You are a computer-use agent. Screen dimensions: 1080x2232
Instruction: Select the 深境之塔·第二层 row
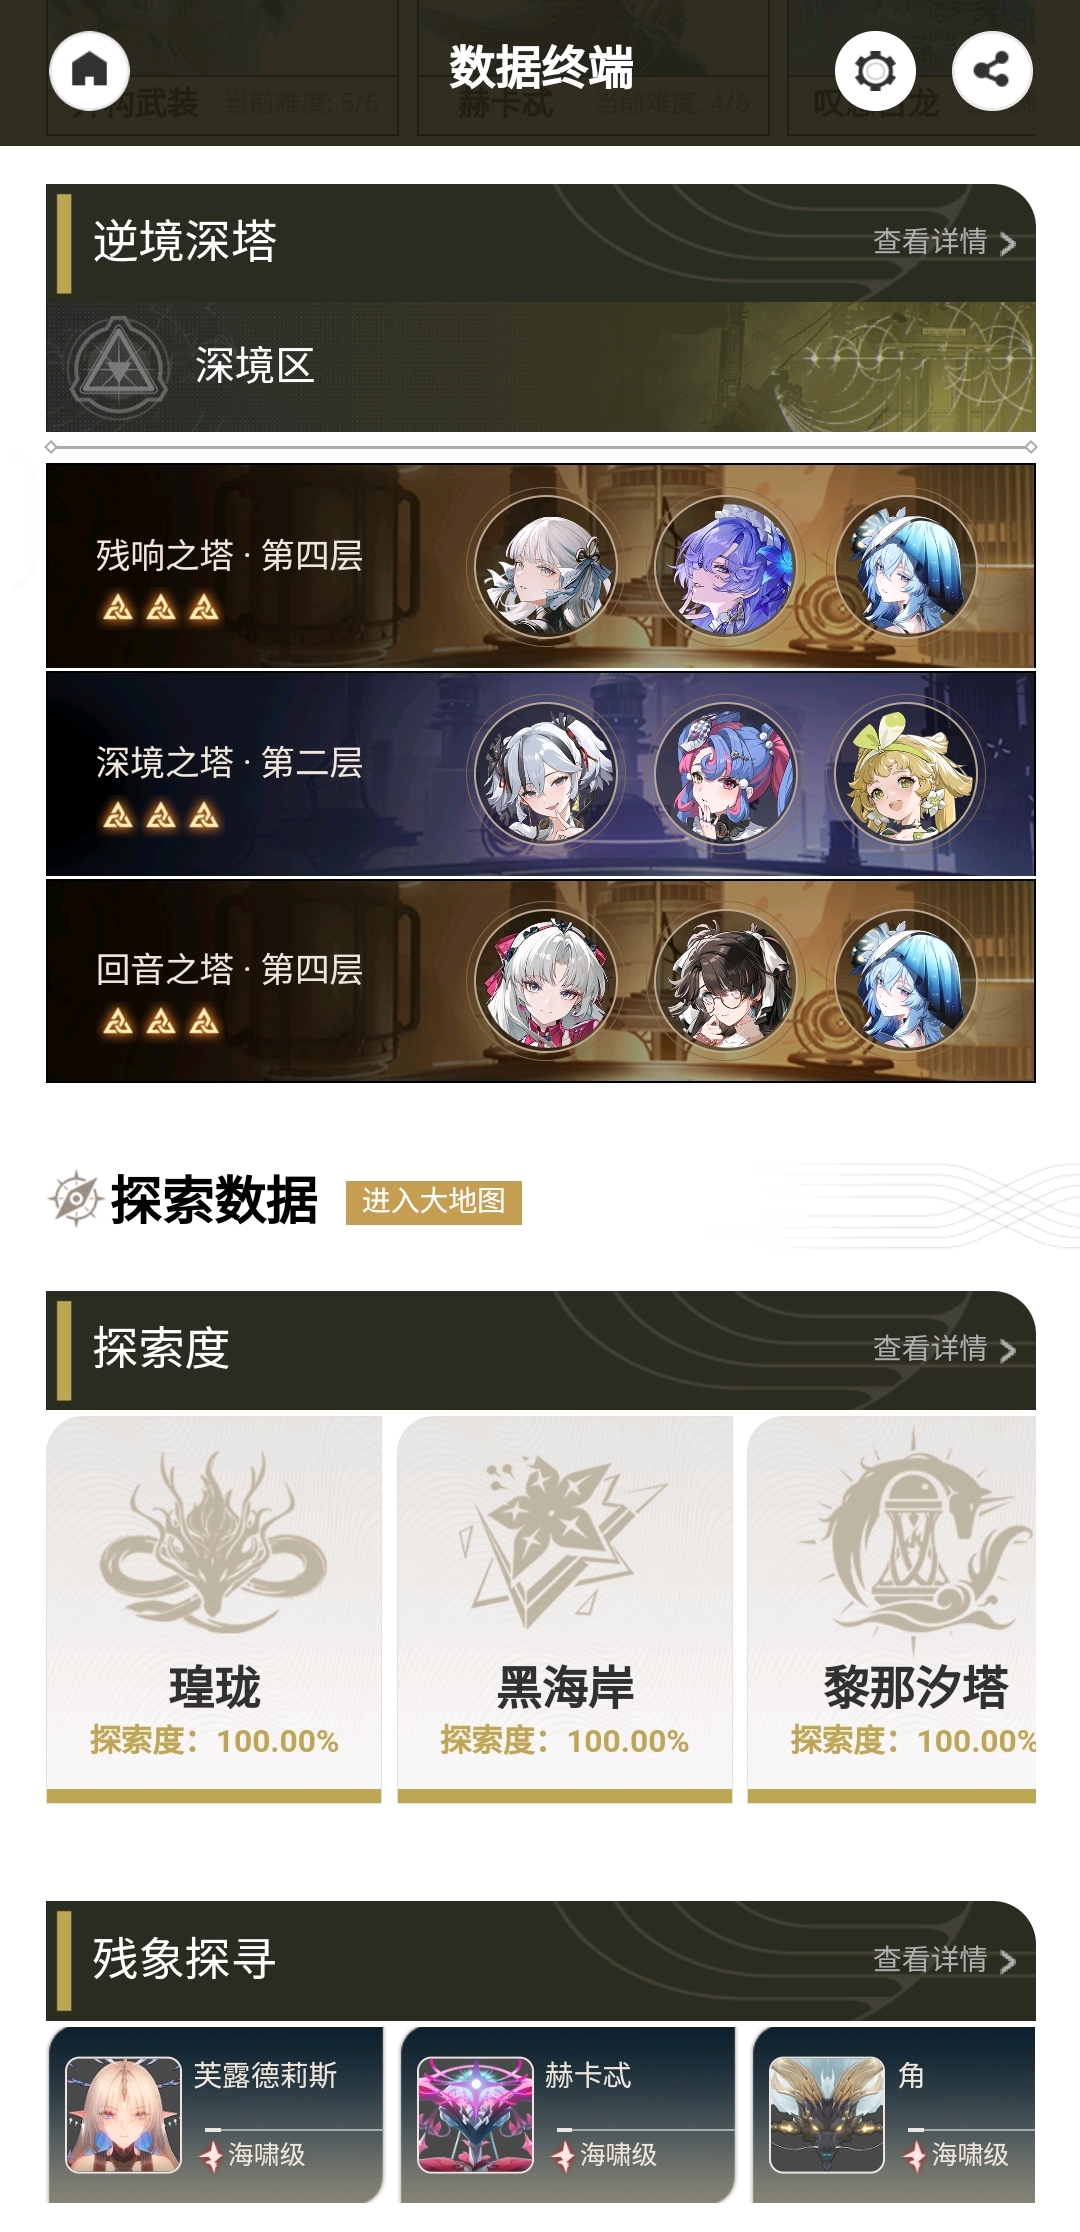[x=541, y=774]
